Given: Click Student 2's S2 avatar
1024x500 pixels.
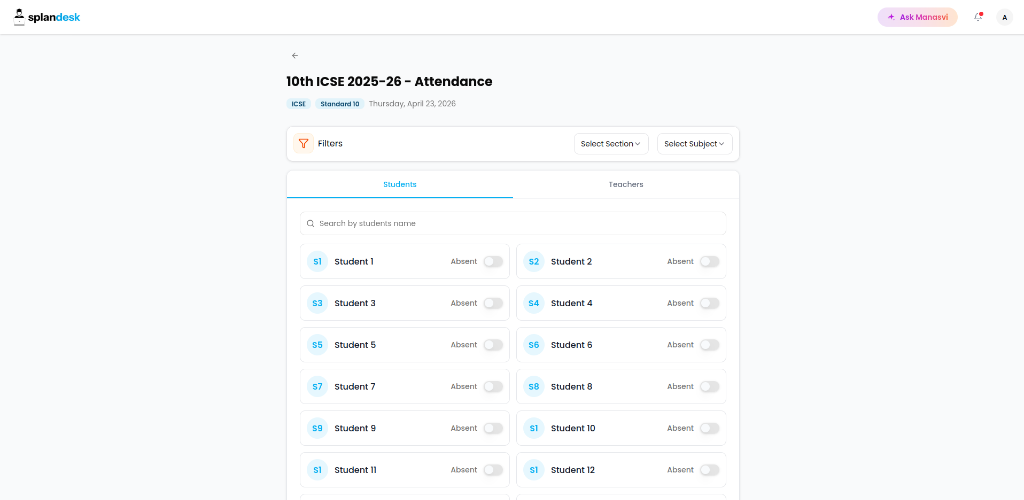Looking at the screenshot, I should pyautogui.click(x=534, y=262).
